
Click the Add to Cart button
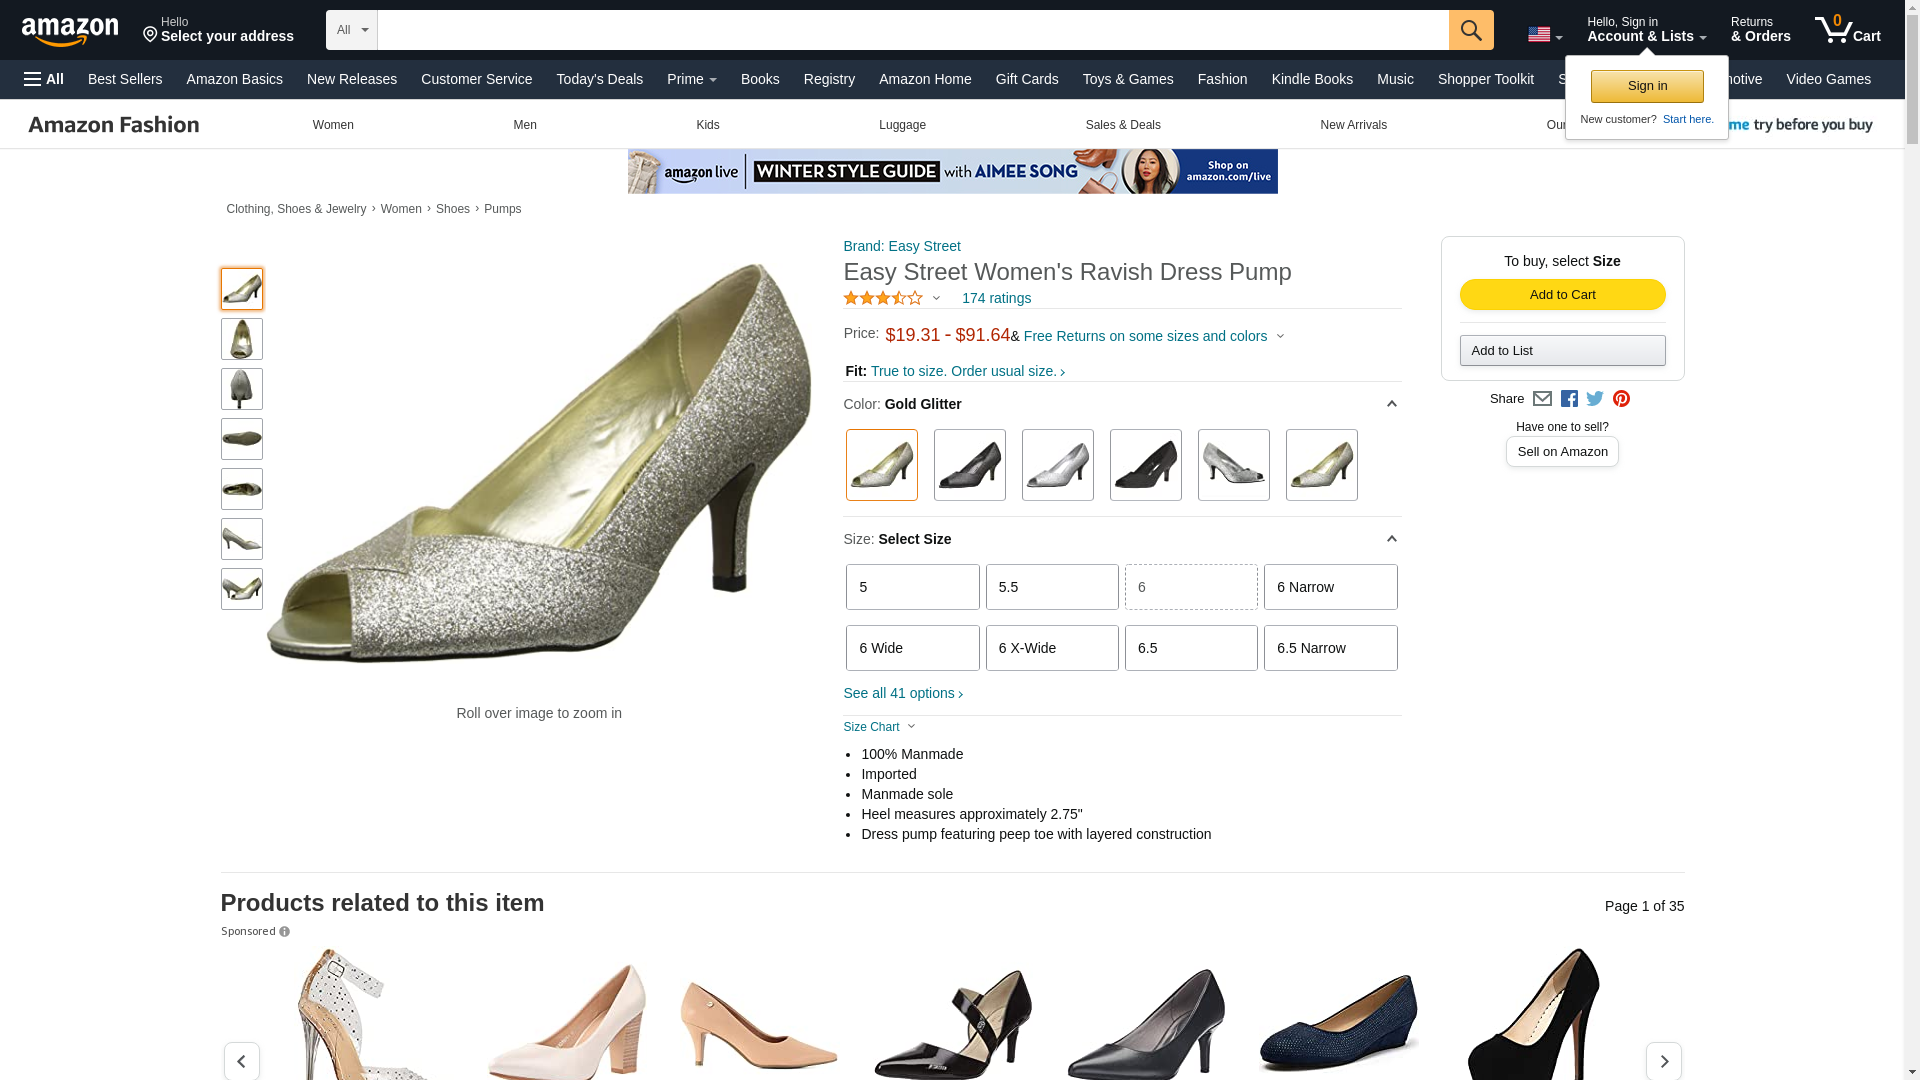(1562, 294)
